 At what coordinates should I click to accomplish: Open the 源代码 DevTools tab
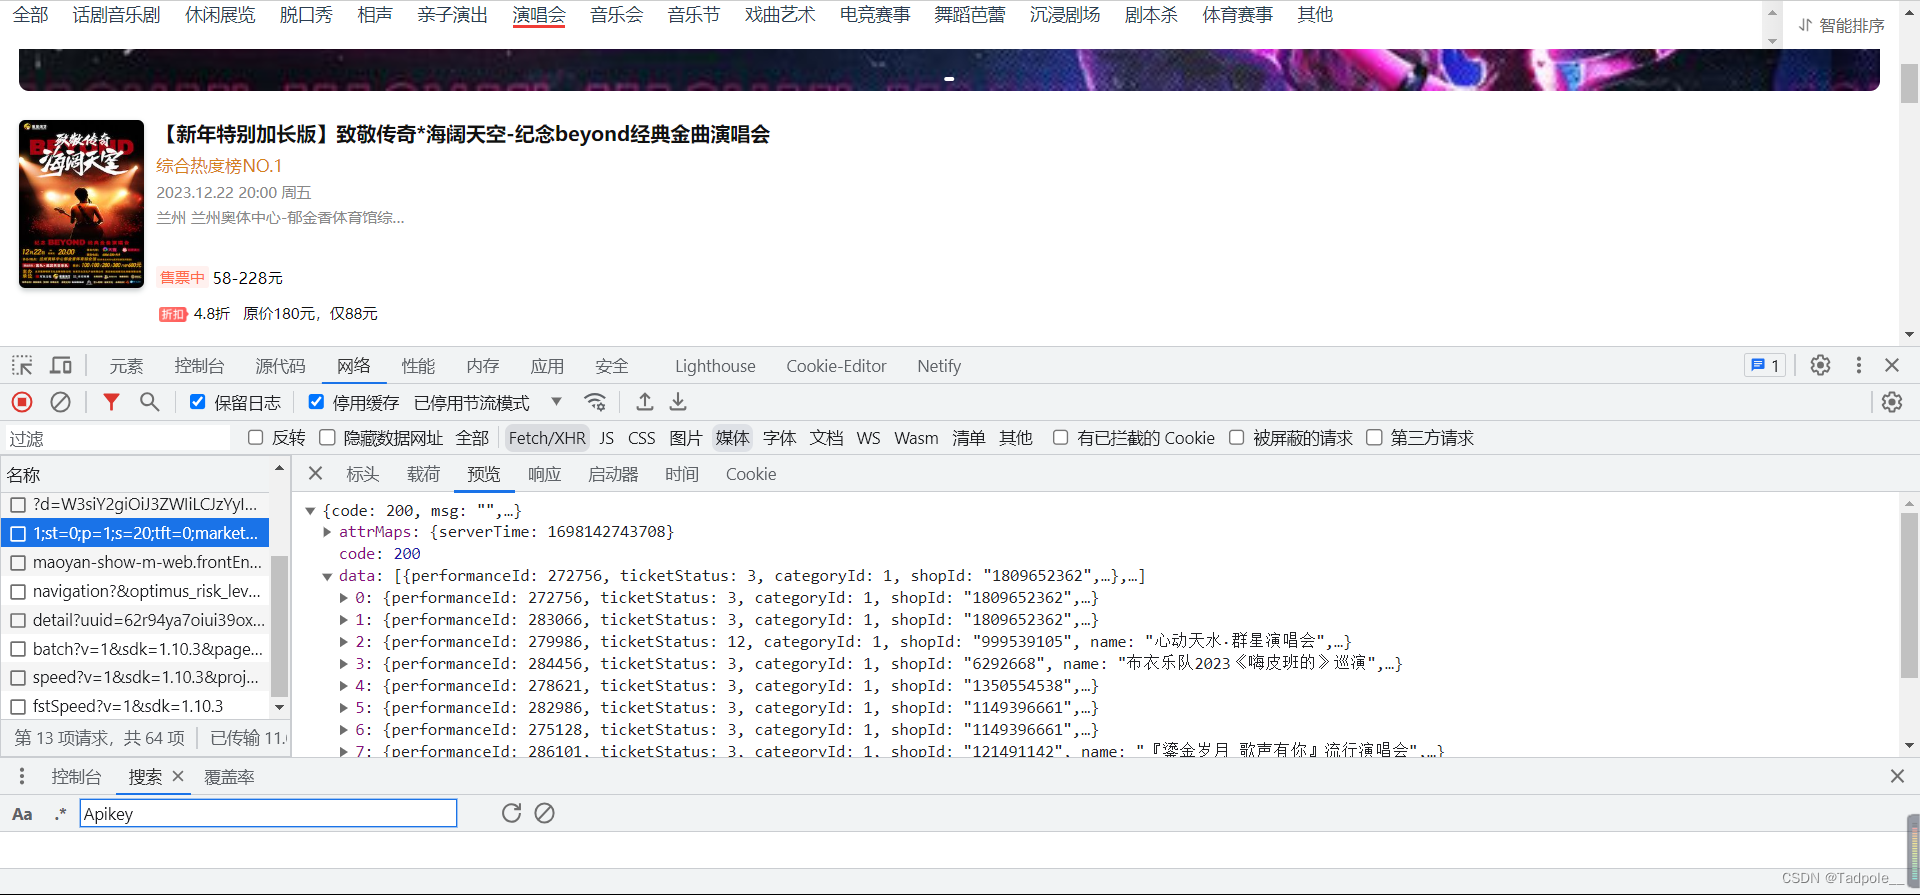pyautogui.click(x=280, y=366)
